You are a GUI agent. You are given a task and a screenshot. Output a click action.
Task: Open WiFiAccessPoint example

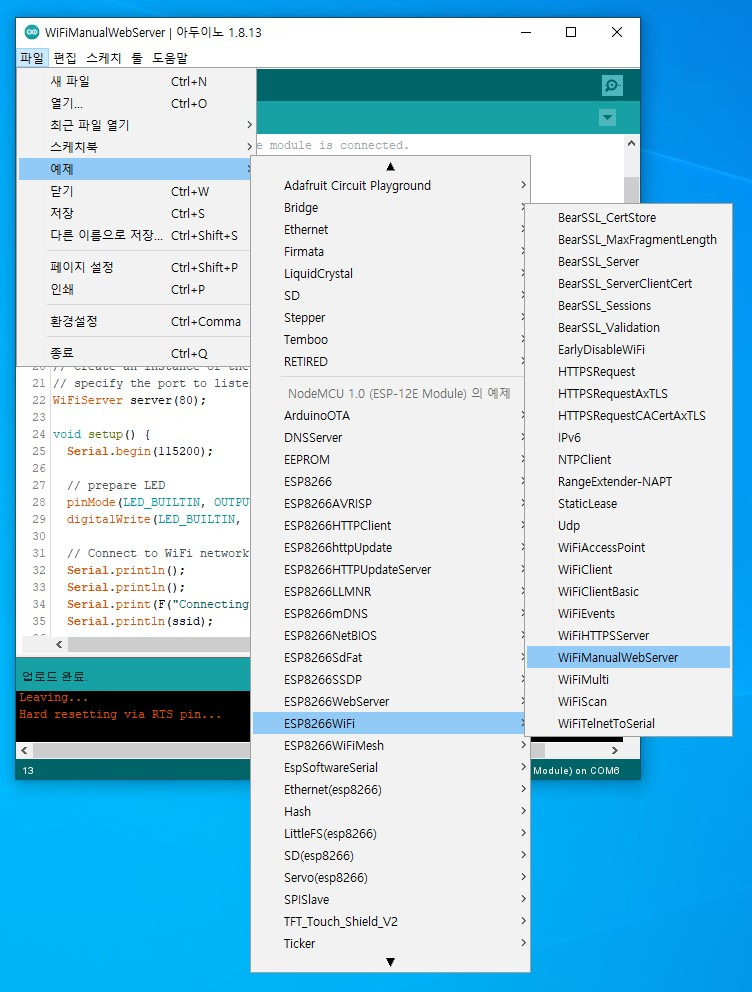click(x=628, y=548)
